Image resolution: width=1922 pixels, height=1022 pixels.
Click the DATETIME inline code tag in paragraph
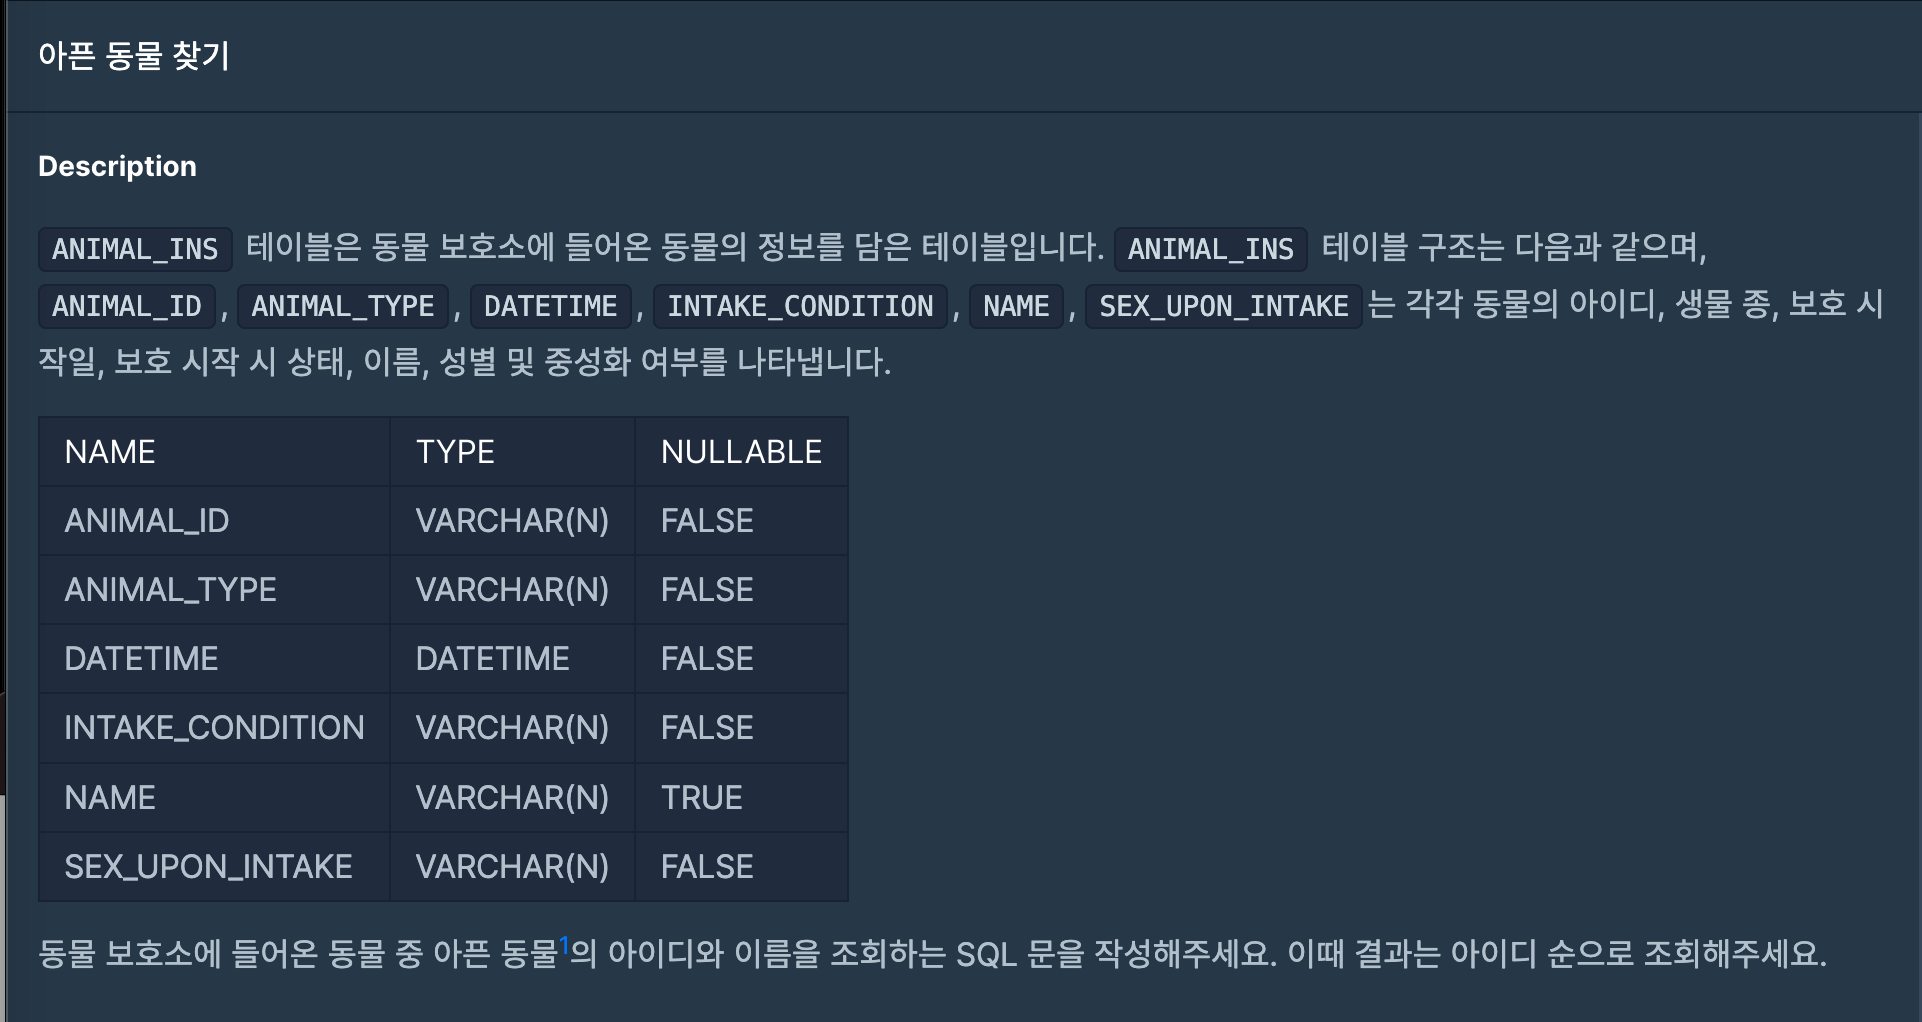click(551, 306)
